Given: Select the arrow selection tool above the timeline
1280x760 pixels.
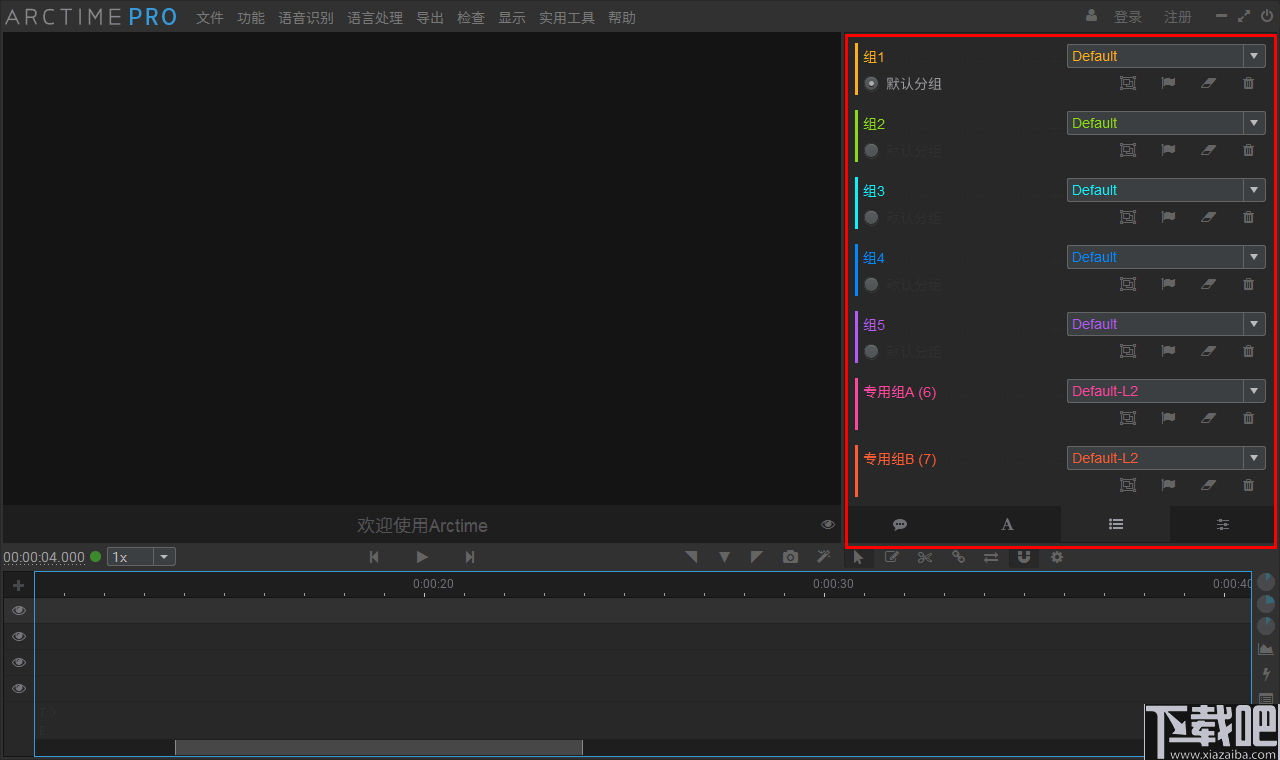Looking at the screenshot, I should tap(858, 557).
